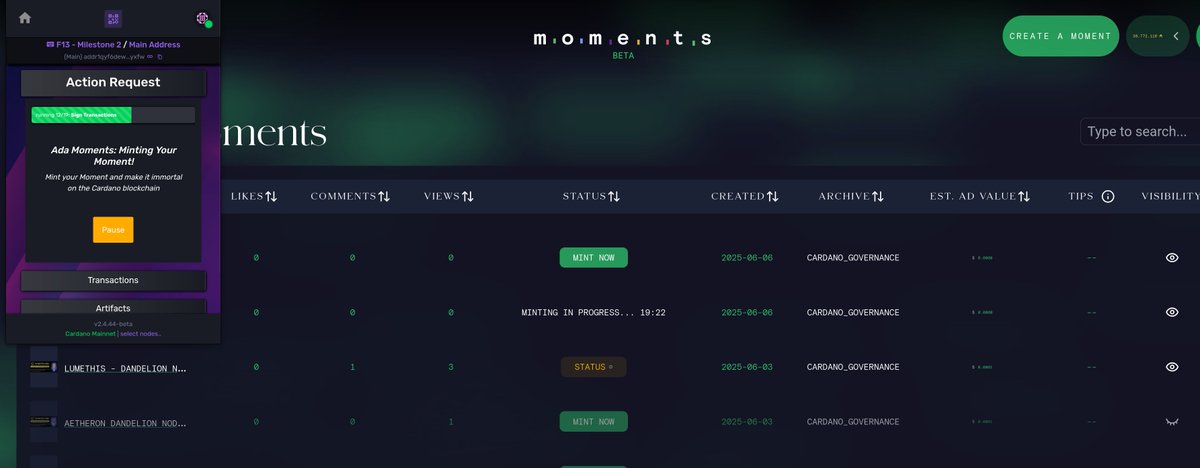The image size is (1200, 468).
Task: Open the Lumethis - Dandelion moment title
Action: click(125, 368)
